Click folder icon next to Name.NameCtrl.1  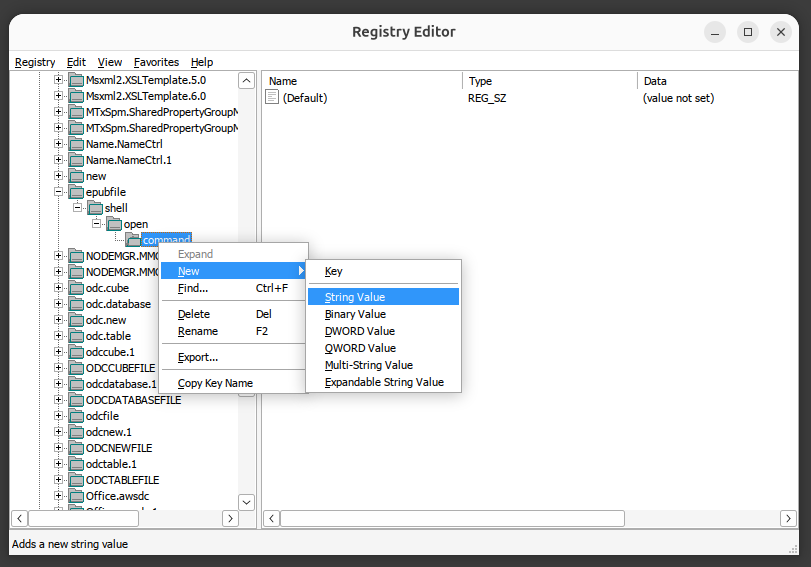[76, 160]
